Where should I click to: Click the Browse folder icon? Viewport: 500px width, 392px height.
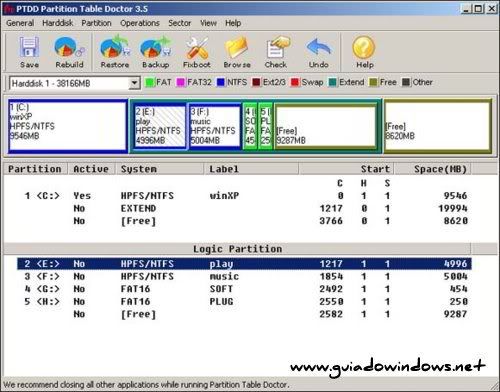point(237,47)
